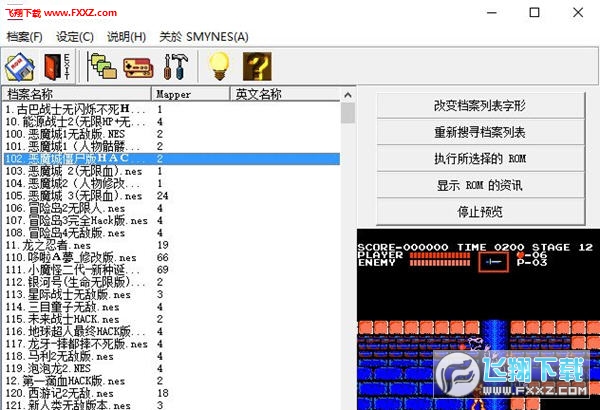600x410 pixels.
Task: Select row 1. 古巴战士无闪烁不死
Action: [171, 109]
